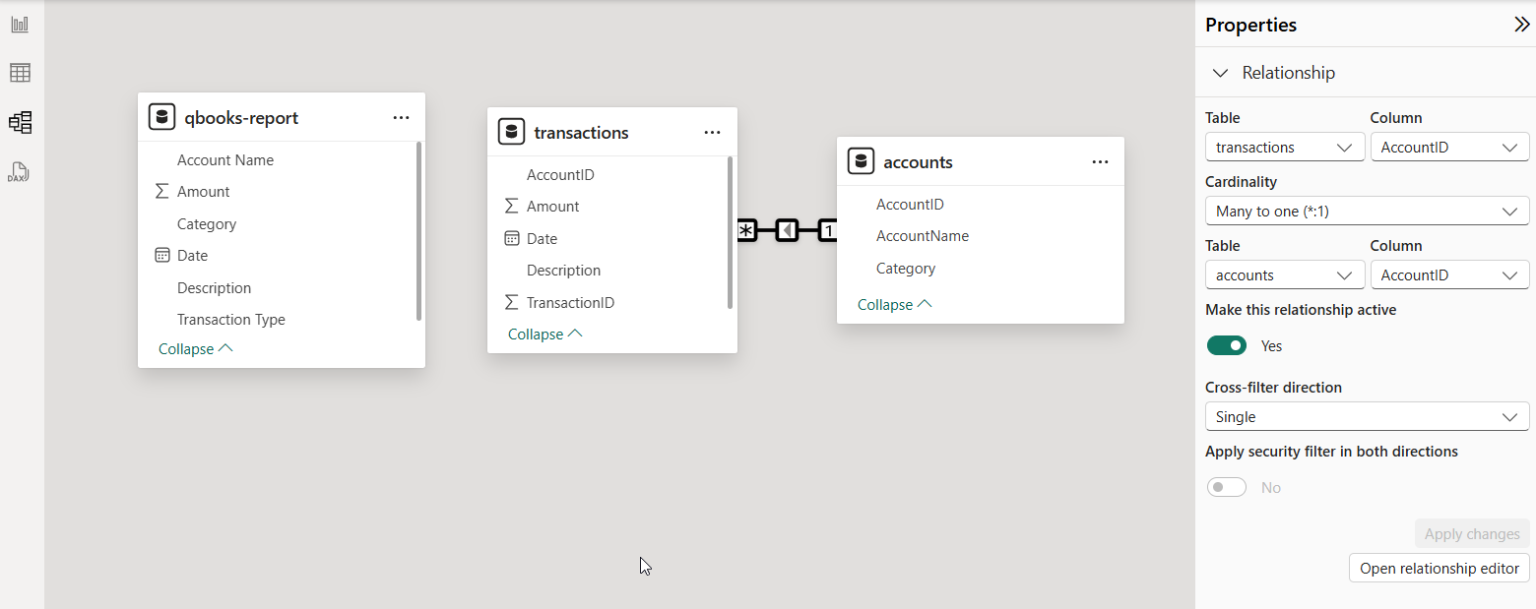
Task: Click the sigma icon beside transactions Amount field
Action: [x=510, y=206]
